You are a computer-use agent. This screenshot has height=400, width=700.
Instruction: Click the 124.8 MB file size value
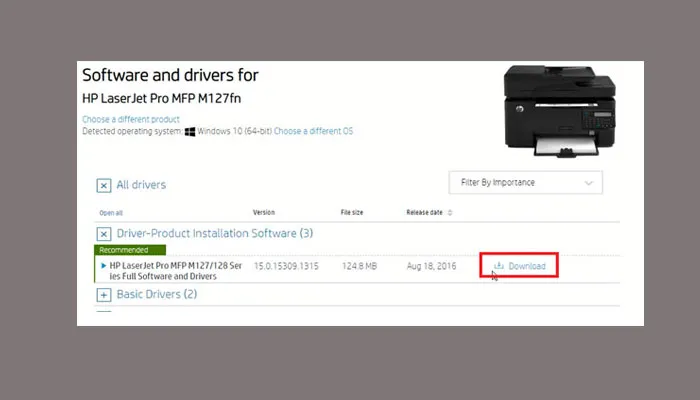click(359, 266)
